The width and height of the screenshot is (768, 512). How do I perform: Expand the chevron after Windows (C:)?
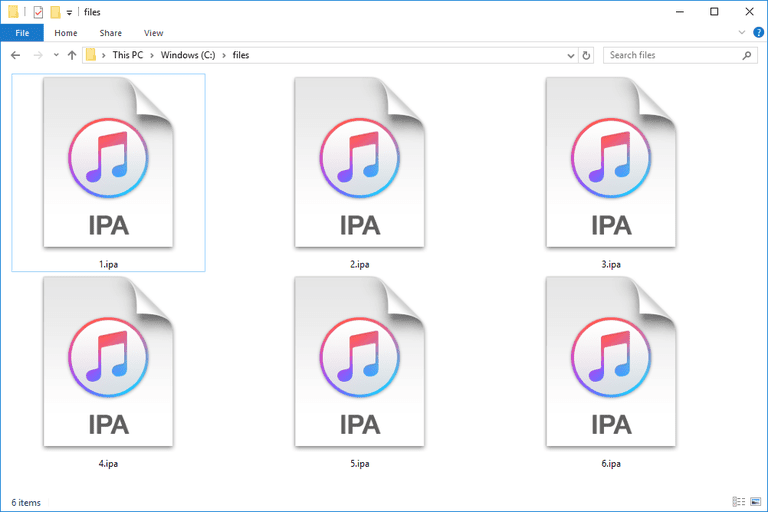(x=224, y=55)
